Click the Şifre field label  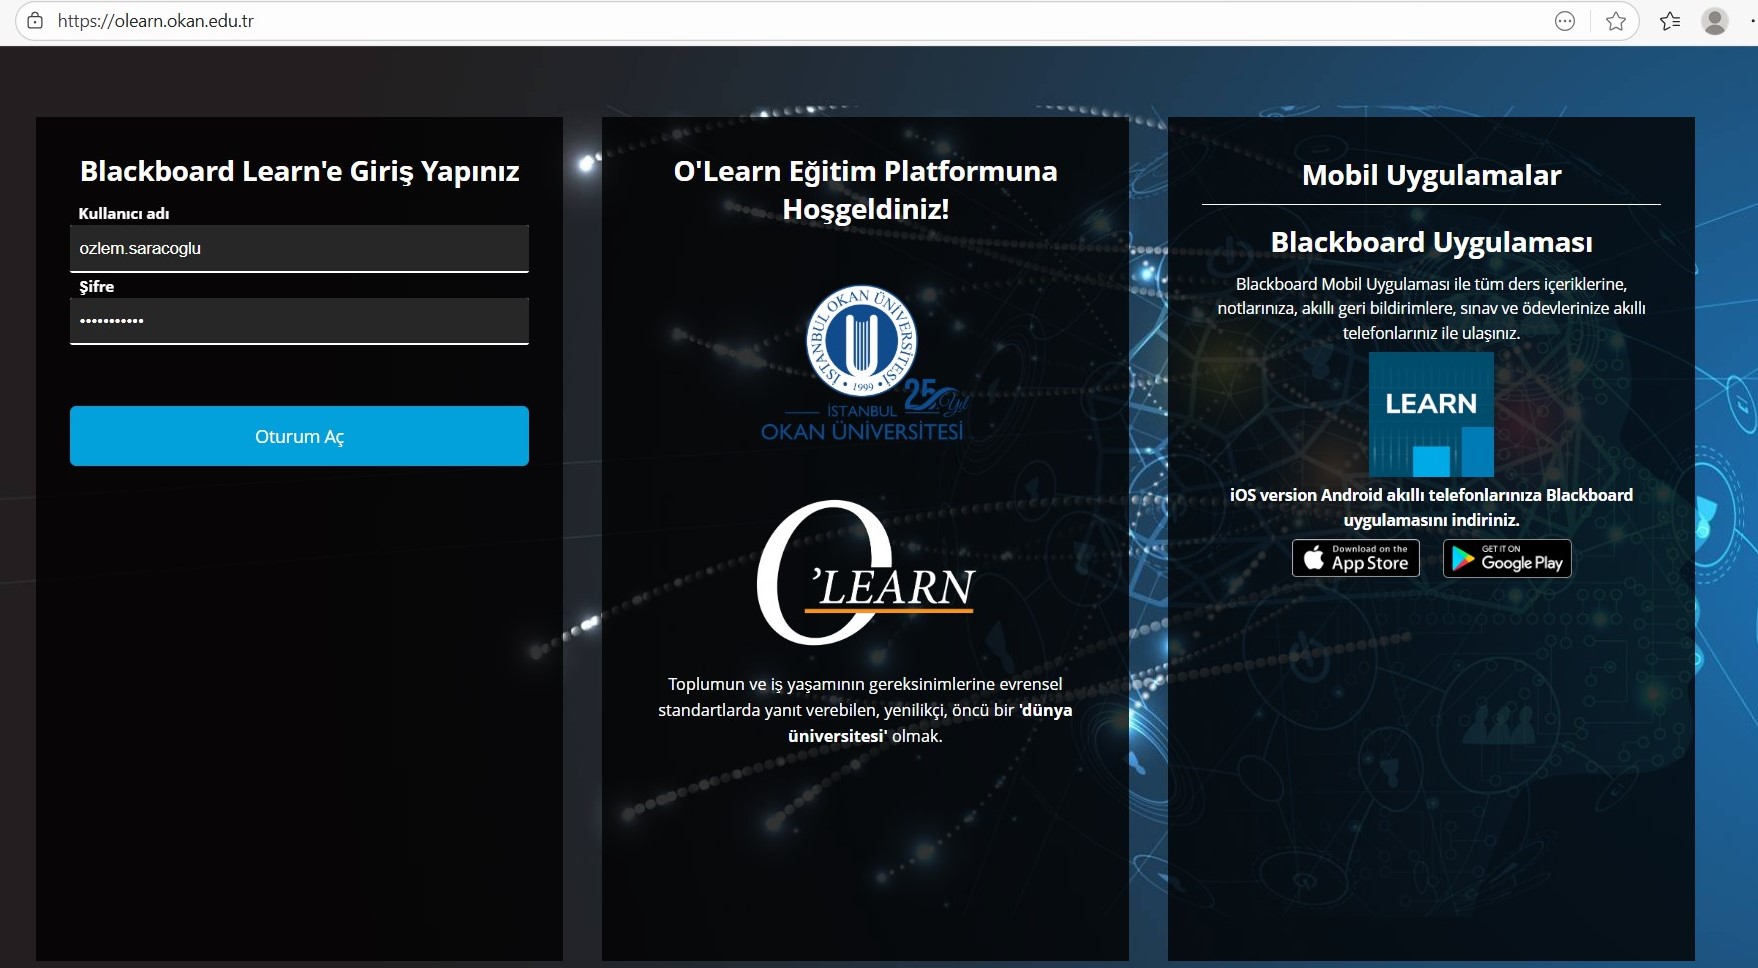[97, 287]
